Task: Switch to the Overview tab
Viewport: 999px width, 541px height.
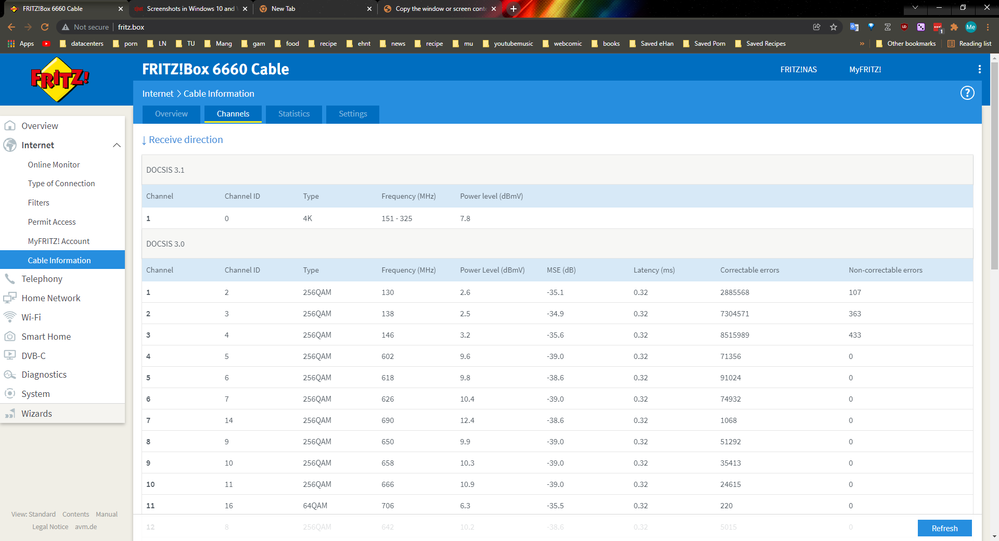Action: [x=171, y=114]
